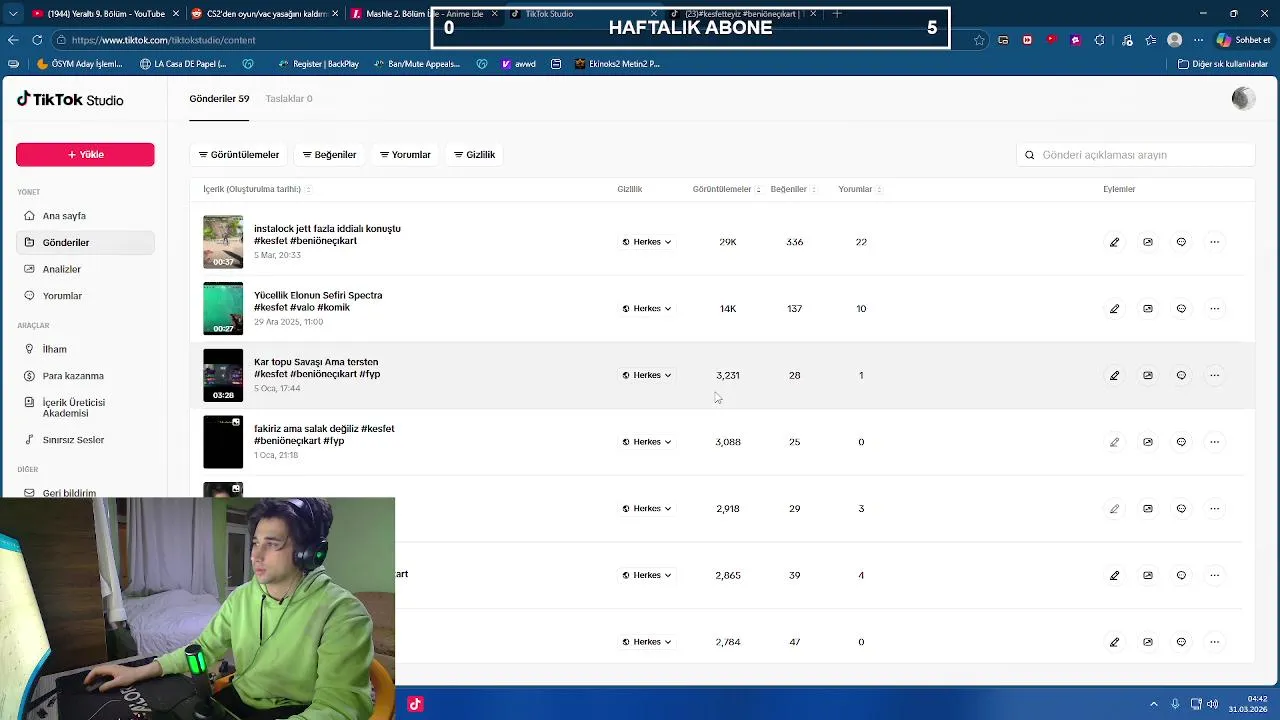The height and width of the screenshot is (720, 1280).
Task: Go to Ana sayfa in sidebar
Action: 85,216
